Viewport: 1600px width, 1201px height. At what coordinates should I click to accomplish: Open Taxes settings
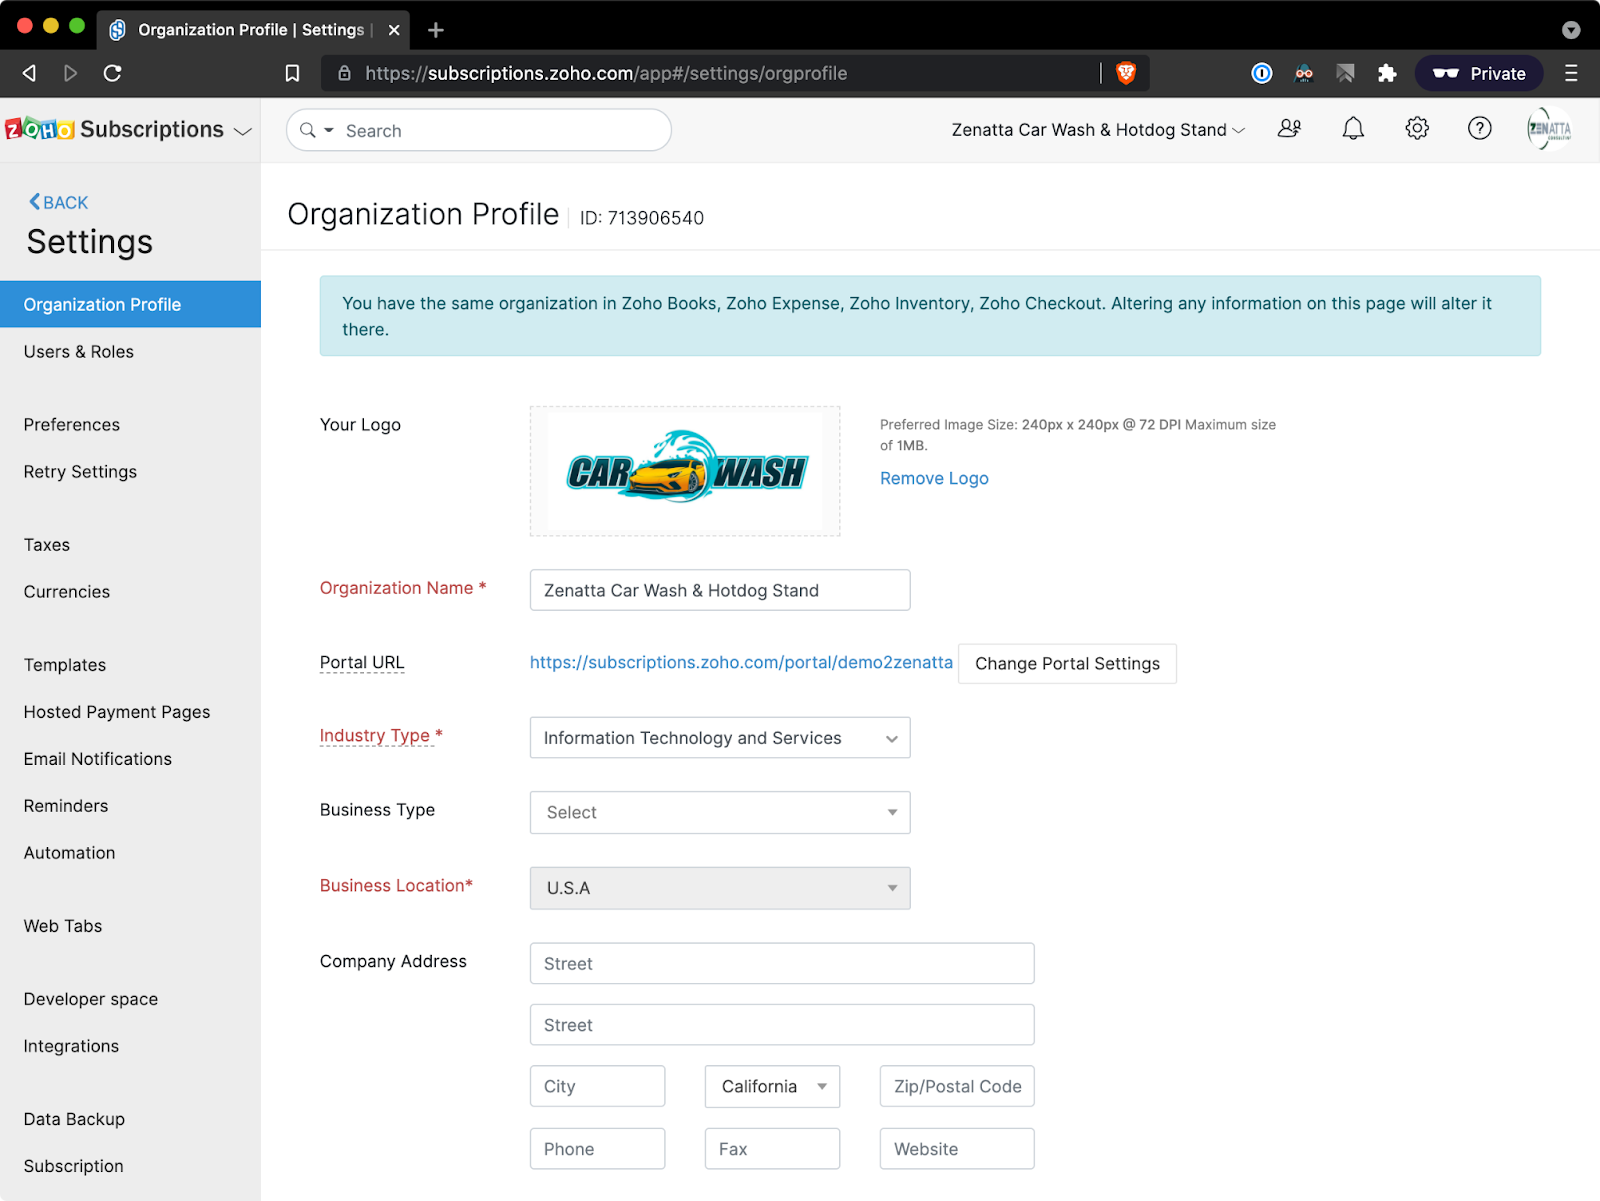tap(47, 545)
